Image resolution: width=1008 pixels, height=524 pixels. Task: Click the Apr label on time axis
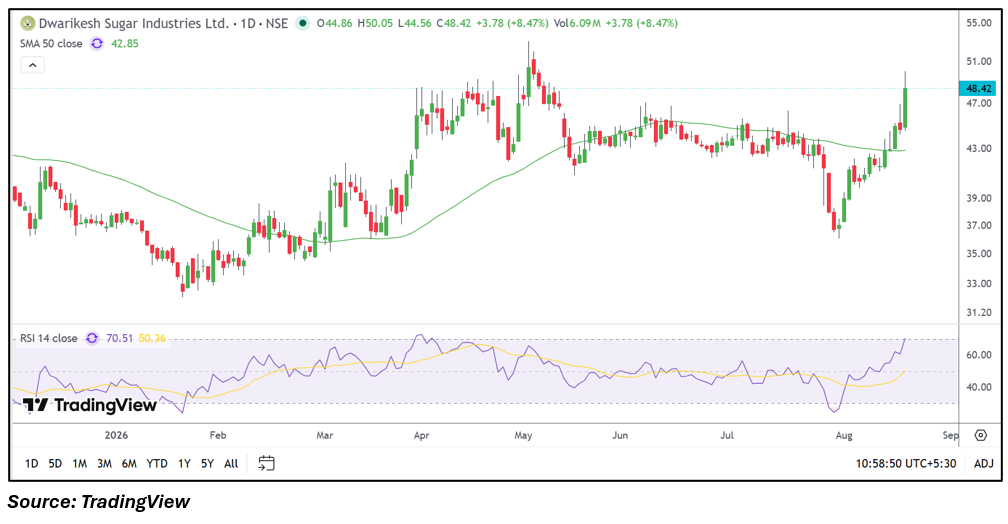pyautogui.click(x=422, y=435)
